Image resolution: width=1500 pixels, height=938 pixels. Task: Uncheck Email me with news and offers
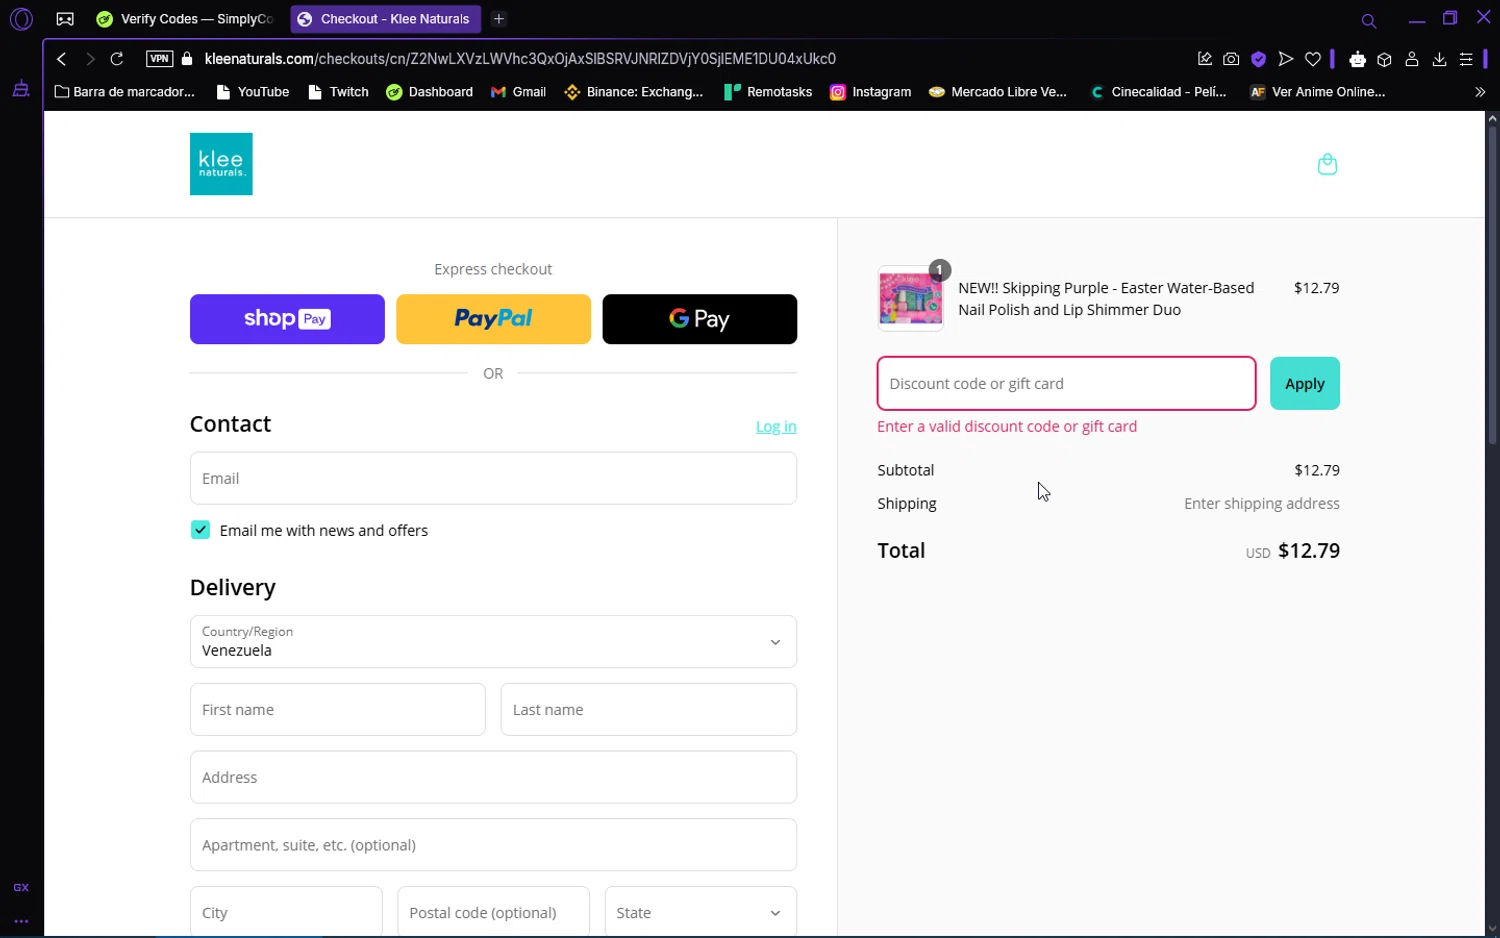[200, 530]
